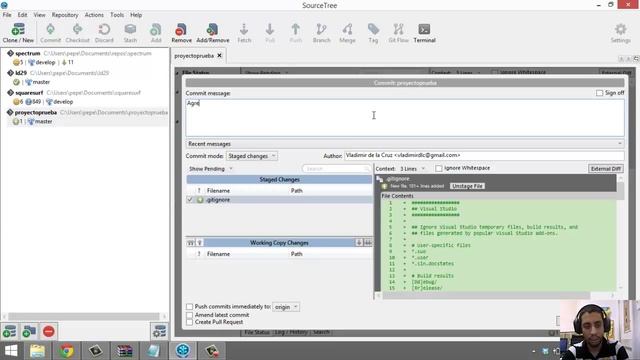
Task: Open the Terminal toolbar icon
Action: [424, 33]
